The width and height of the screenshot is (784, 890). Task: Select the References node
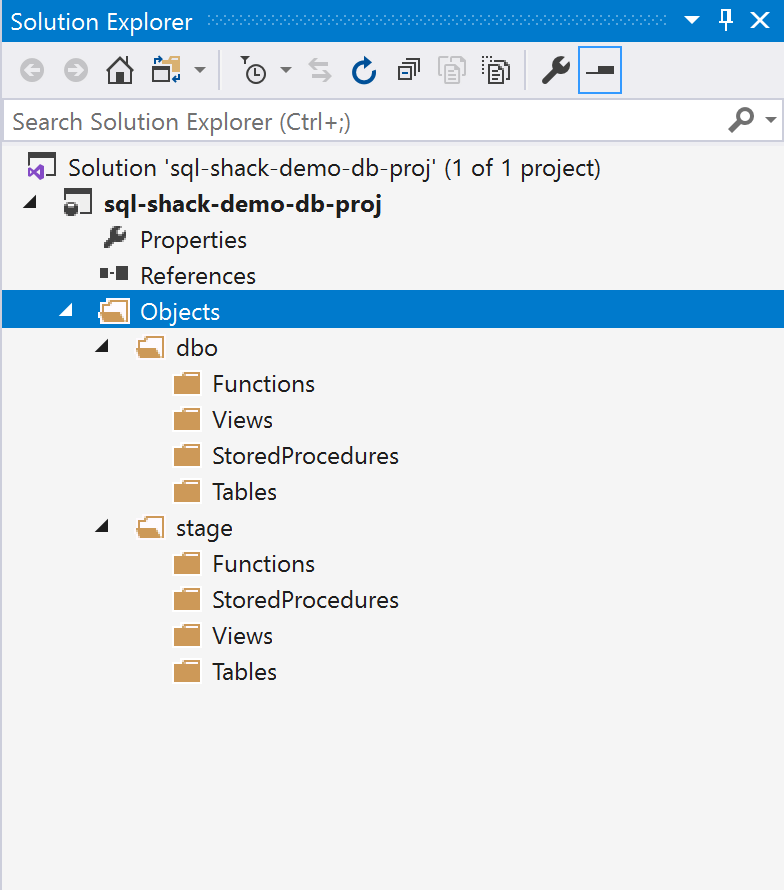(x=198, y=276)
